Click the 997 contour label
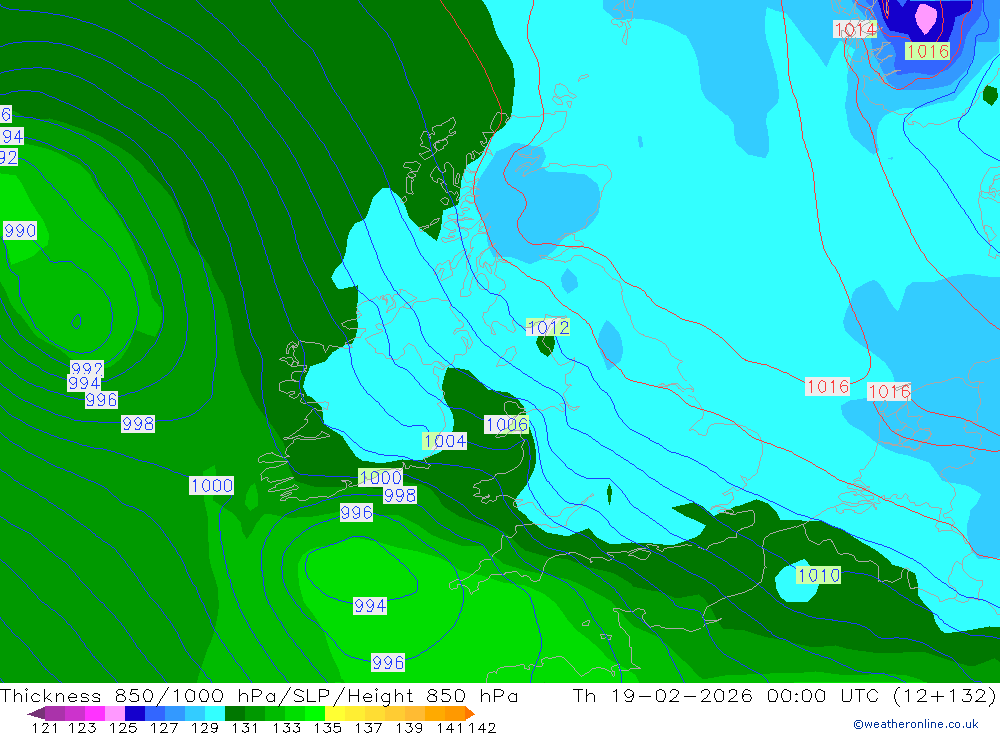 [x=87, y=369]
